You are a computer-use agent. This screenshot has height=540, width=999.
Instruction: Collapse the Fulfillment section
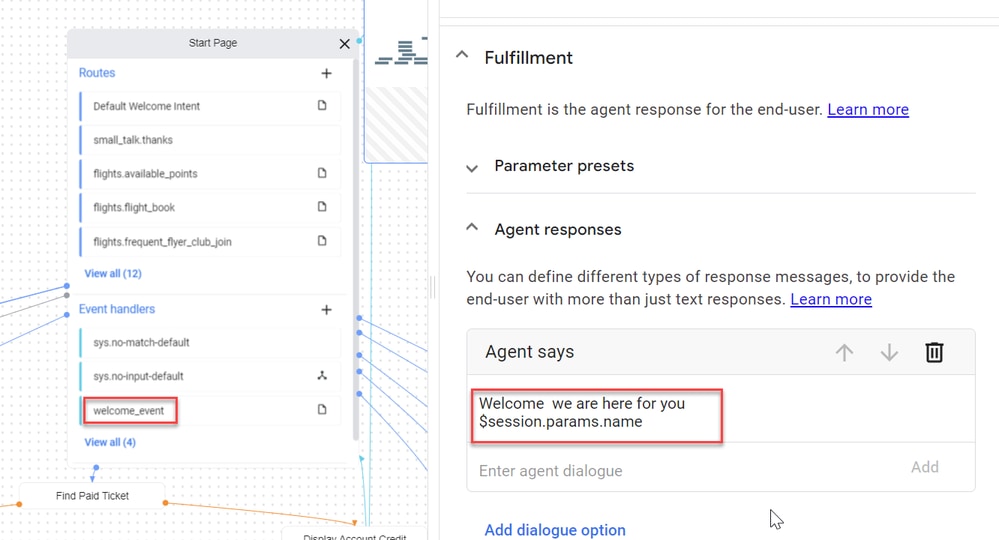pos(462,55)
